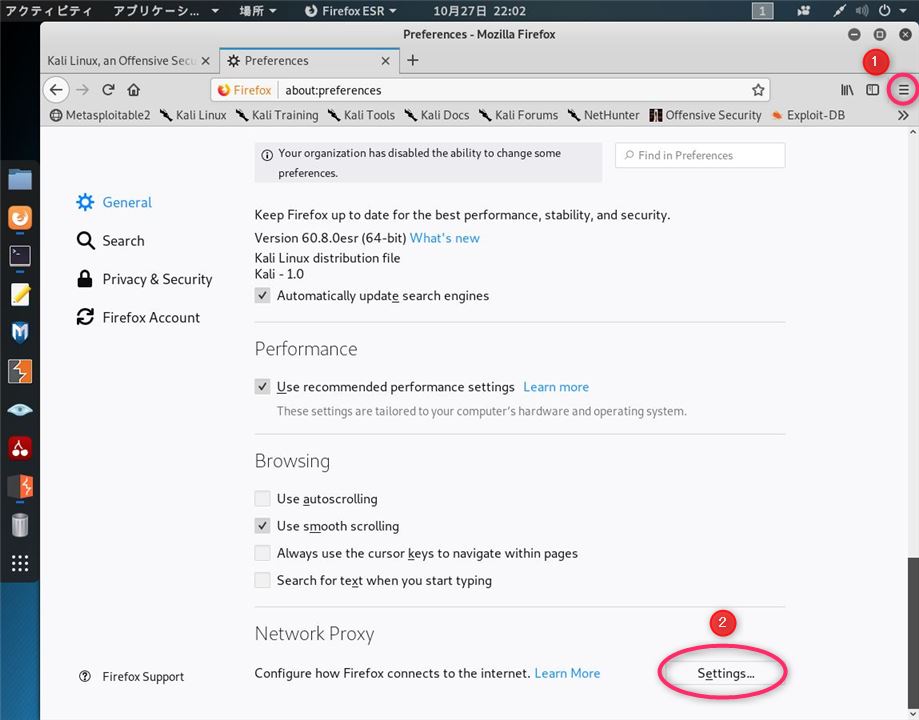Open the Files folder icon in the dock
Screen dimensions: 919x720
20,179
